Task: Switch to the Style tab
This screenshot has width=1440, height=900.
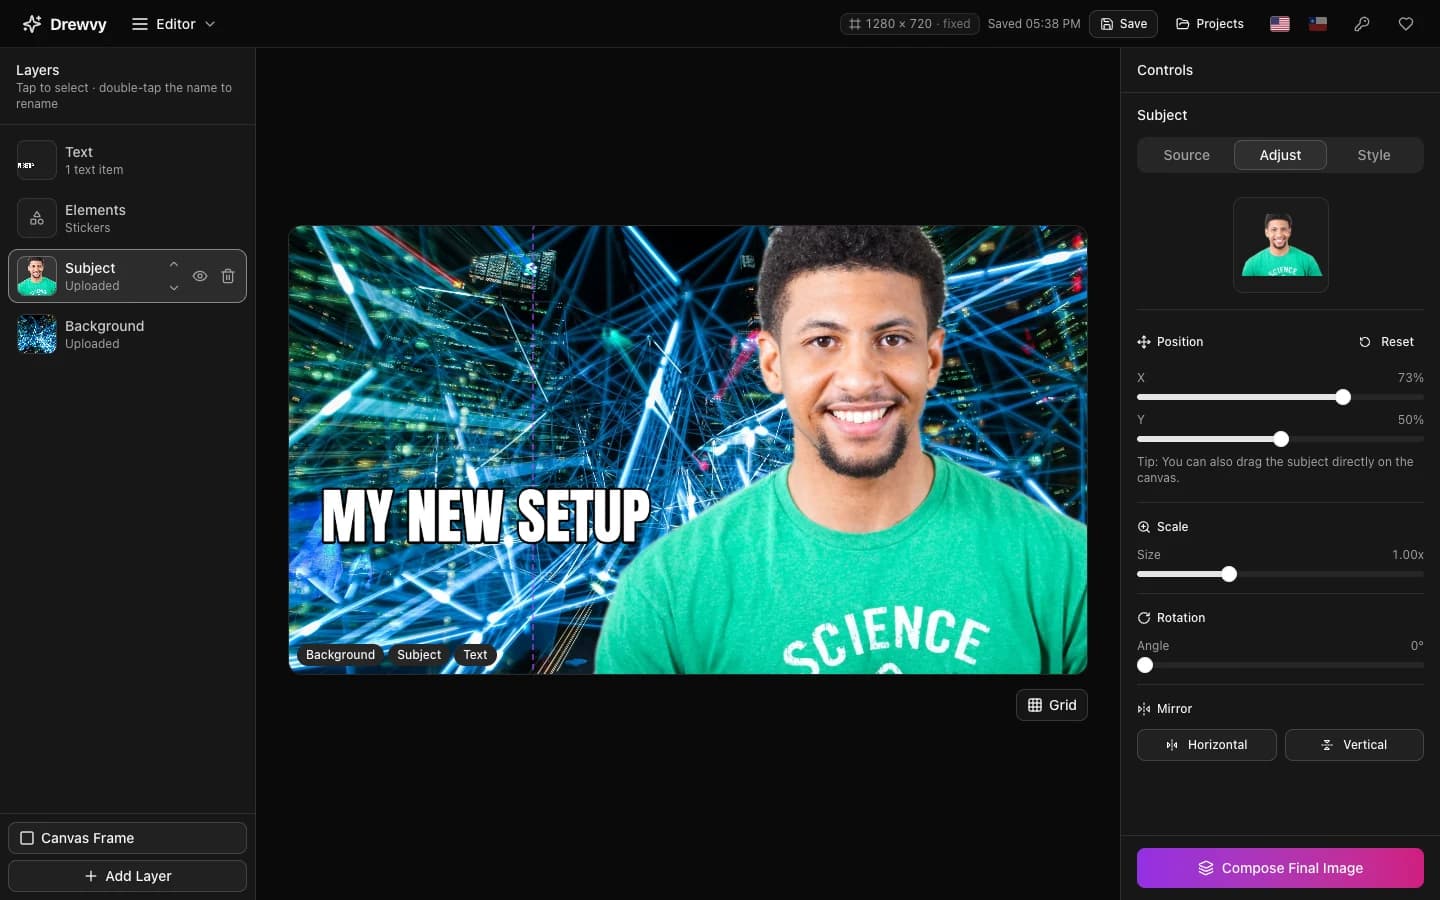Action: coord(1373,155)
